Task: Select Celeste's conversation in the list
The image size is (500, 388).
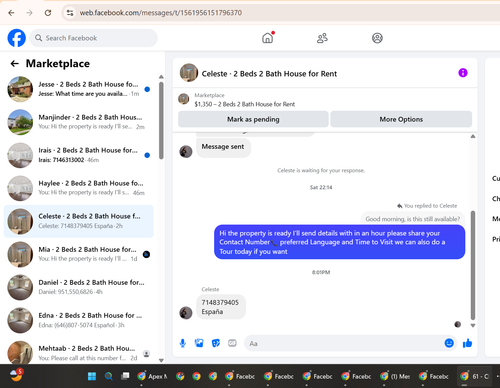Action: 79,221
